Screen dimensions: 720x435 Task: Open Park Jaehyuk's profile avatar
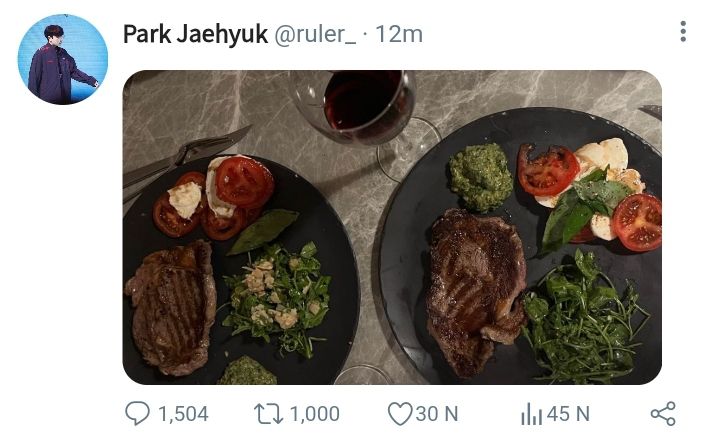click(x=62, y=59)
